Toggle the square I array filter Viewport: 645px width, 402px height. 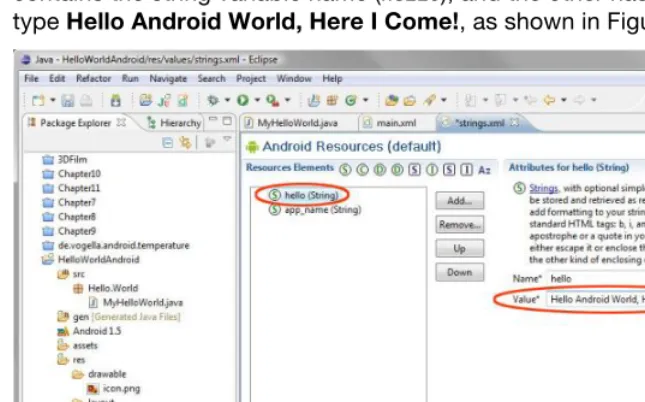466,170
